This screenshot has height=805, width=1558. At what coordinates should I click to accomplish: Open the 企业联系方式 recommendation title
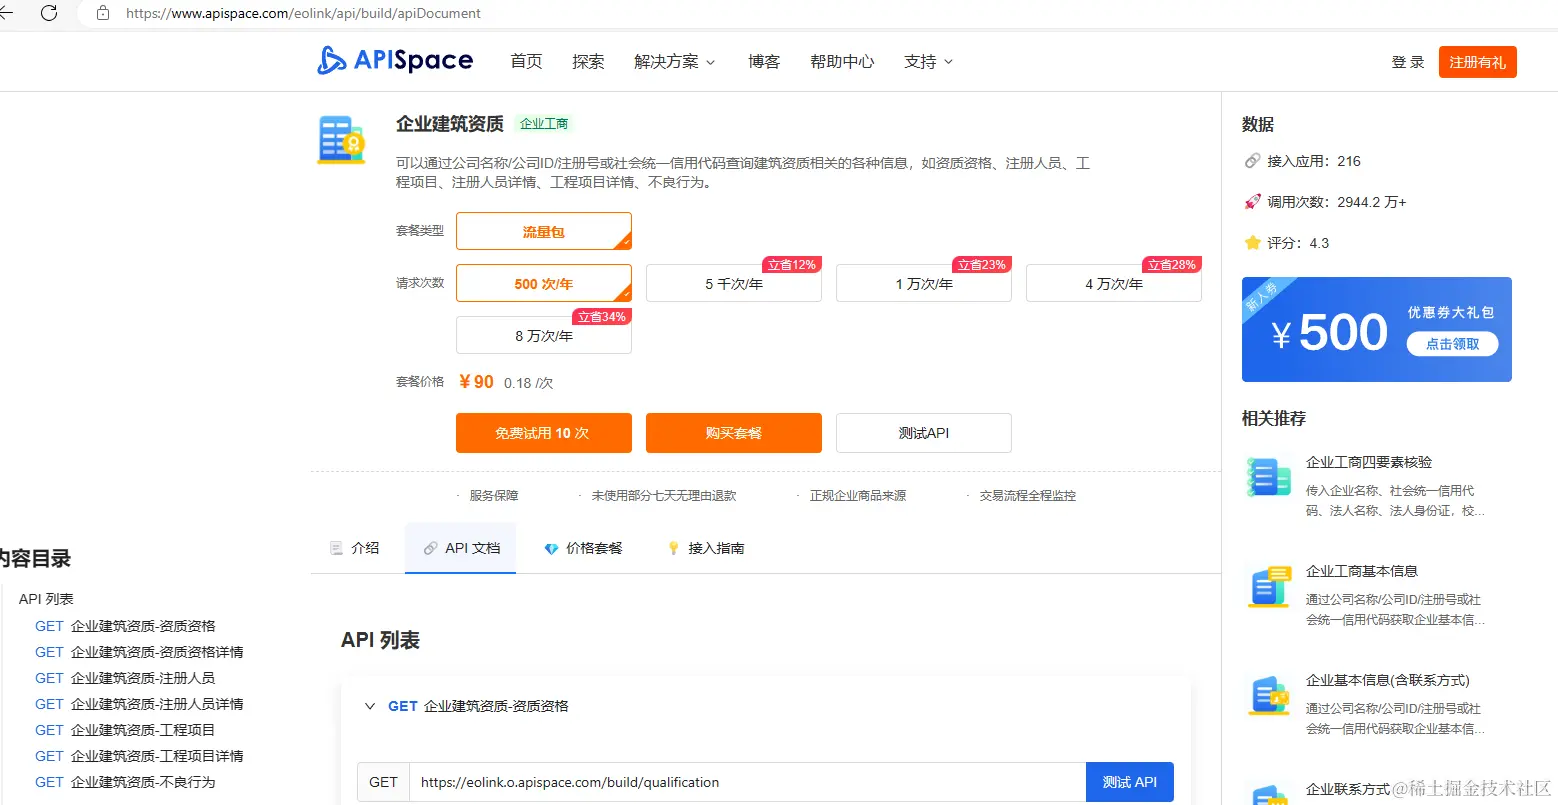tap(1348, 789)
